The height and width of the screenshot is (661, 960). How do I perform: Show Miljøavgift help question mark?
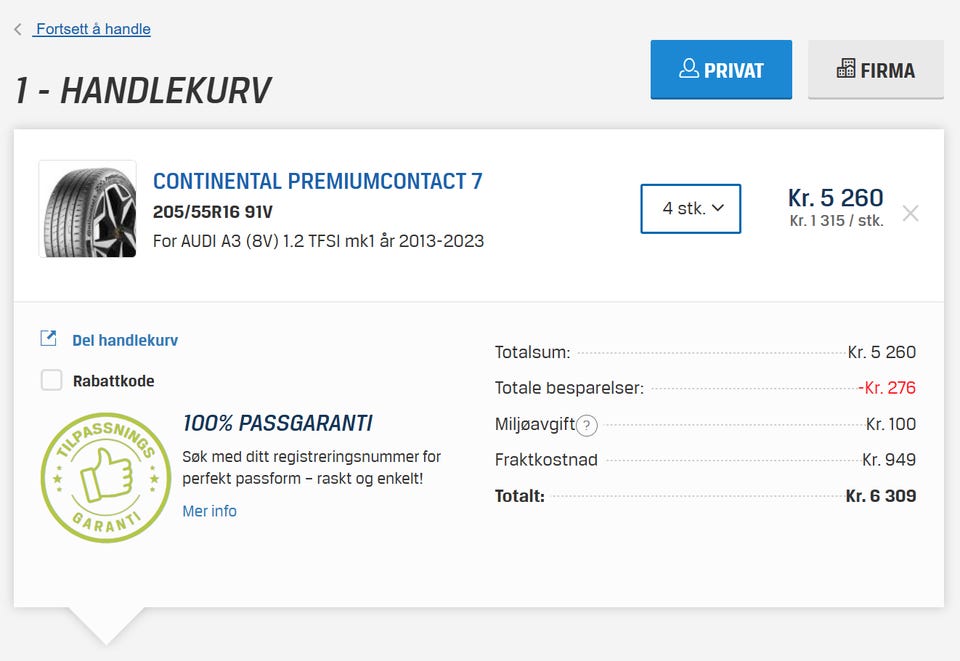587,425
